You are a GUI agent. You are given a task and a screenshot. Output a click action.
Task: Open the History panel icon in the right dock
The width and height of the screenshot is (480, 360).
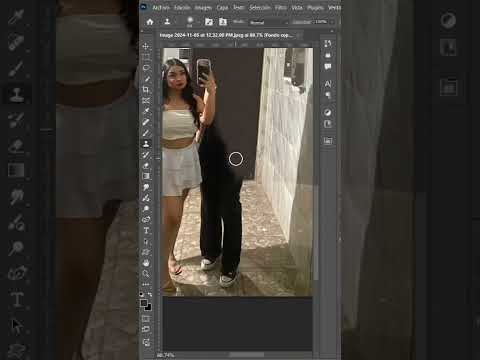tap(328, 44)
